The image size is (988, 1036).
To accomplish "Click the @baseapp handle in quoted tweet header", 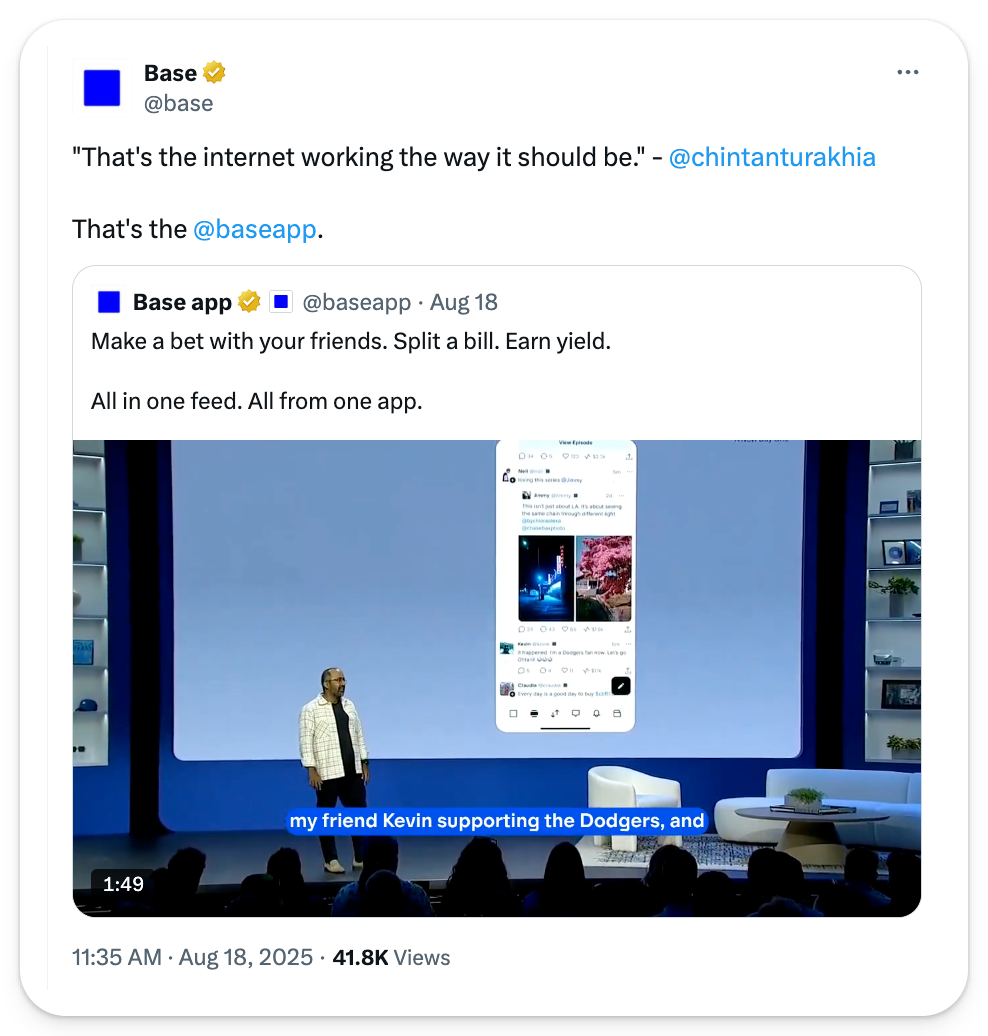I will coord(357,302).
